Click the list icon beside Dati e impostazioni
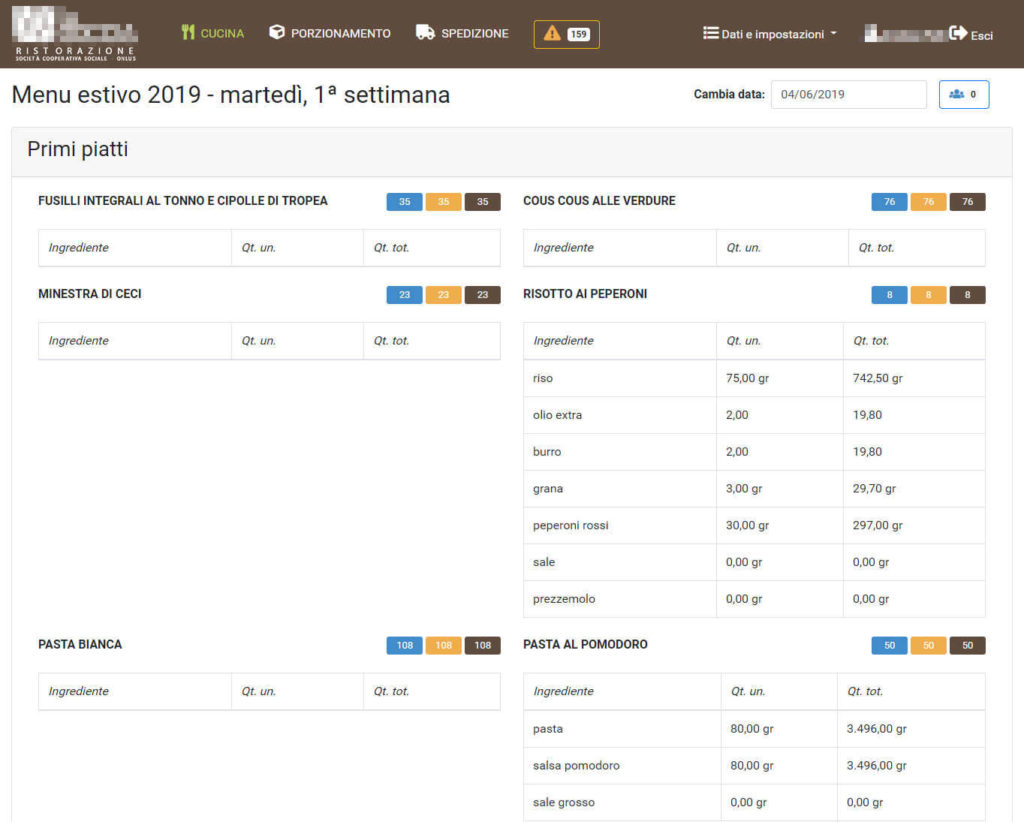This screenshot has height=822, width=1024. (711, 34)
